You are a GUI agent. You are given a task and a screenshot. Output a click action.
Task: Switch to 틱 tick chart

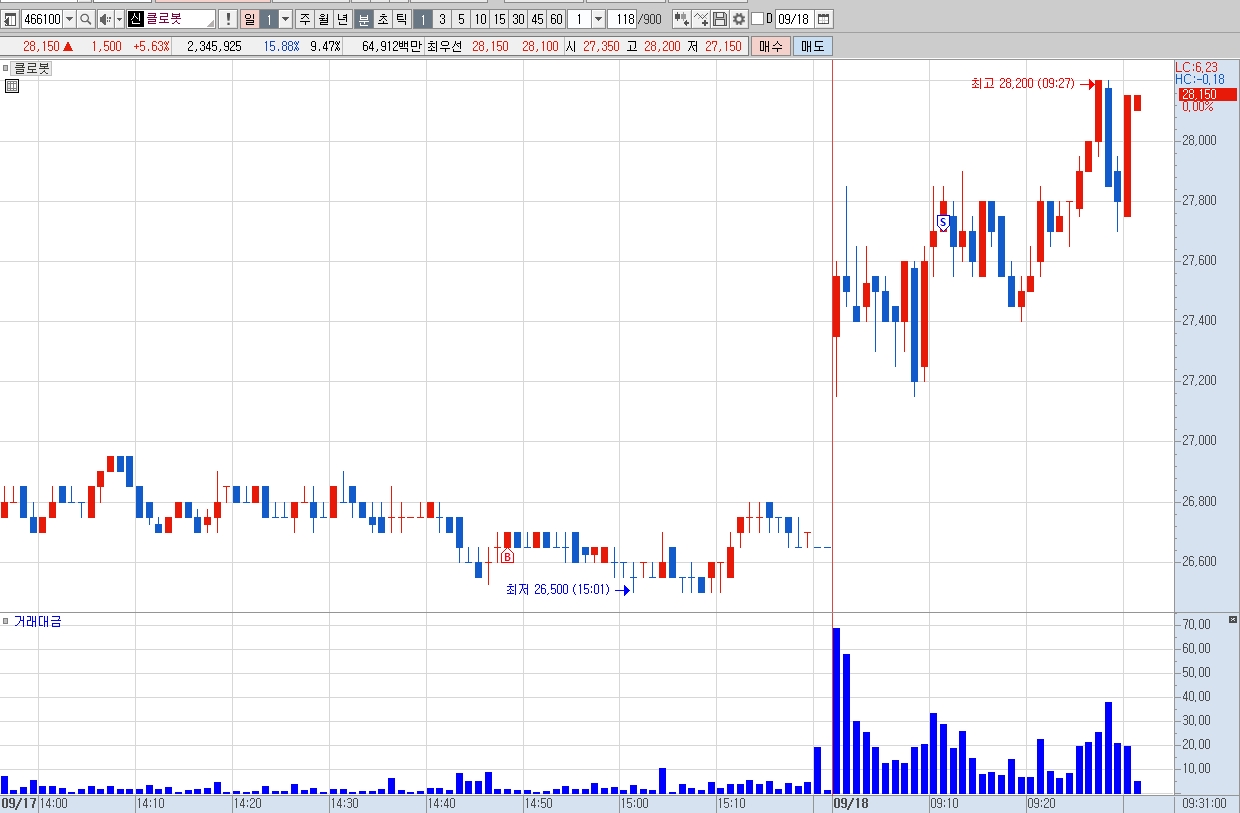(x=401, y=19)
